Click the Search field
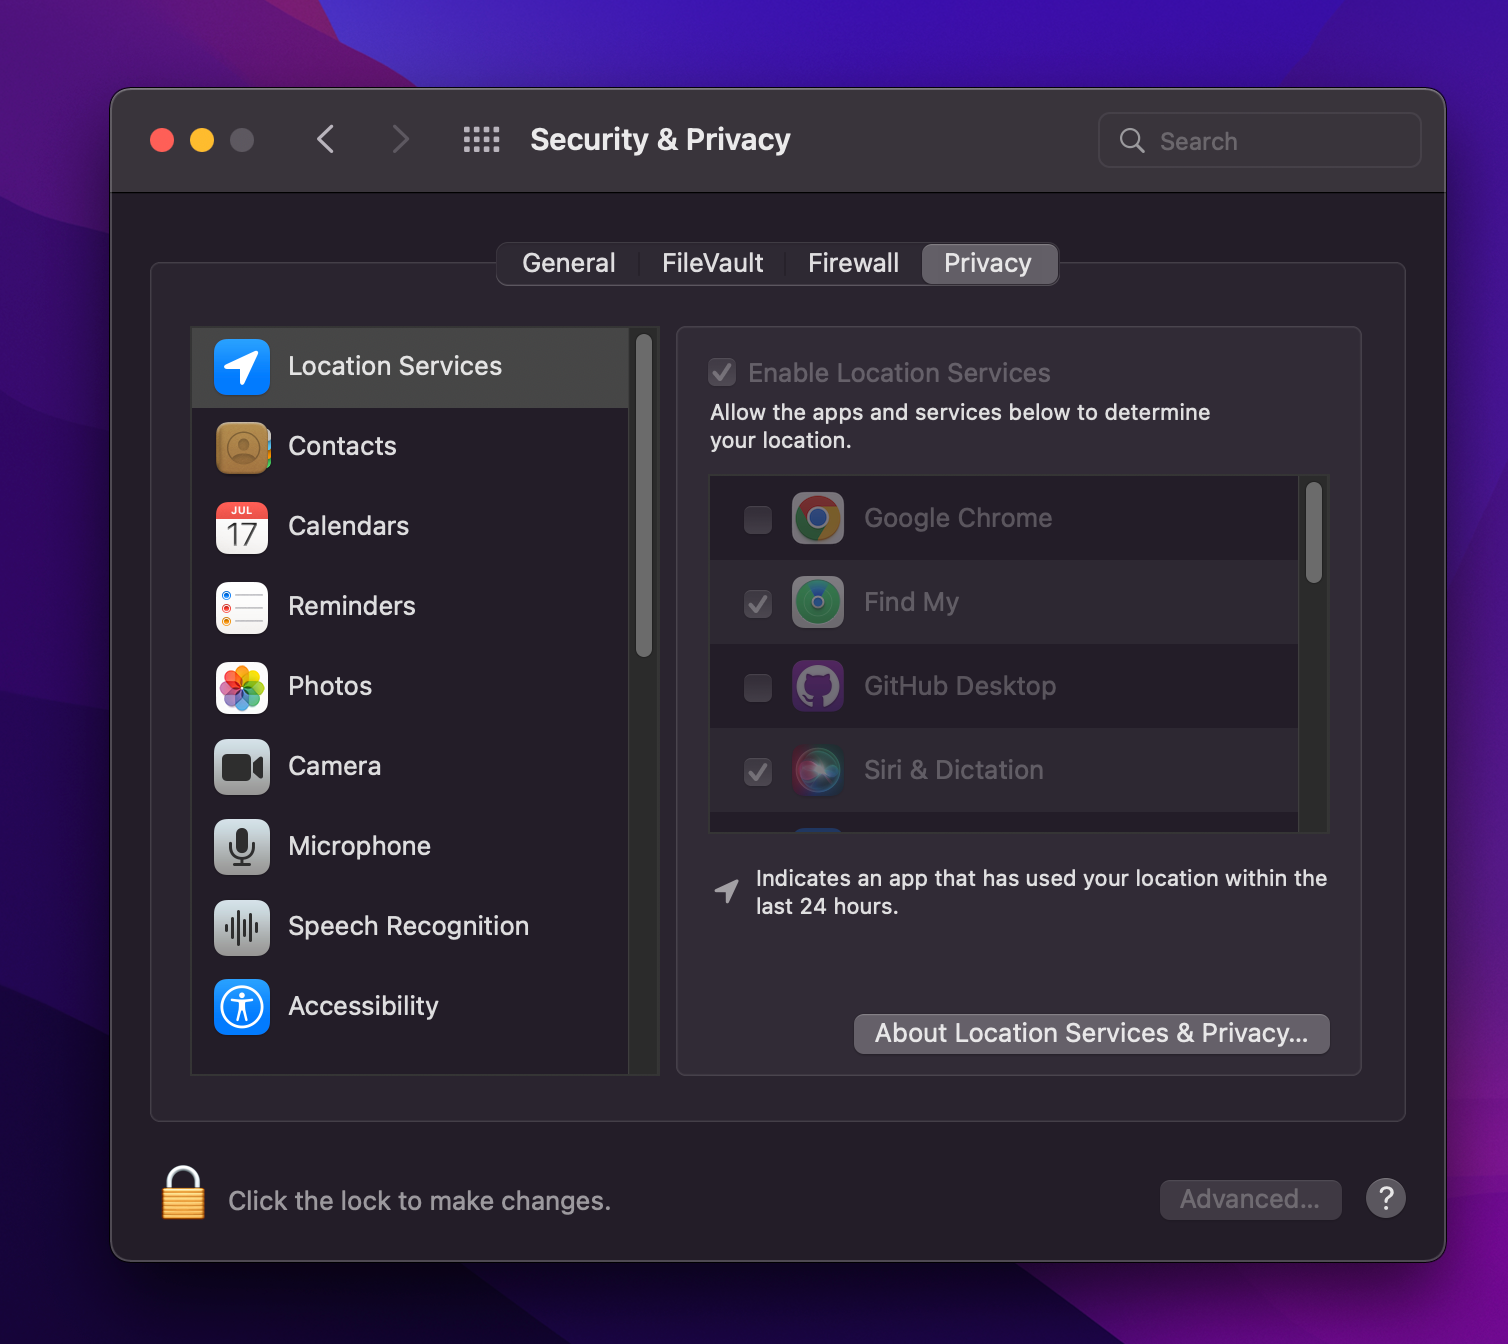 (x=1260, y=141)
